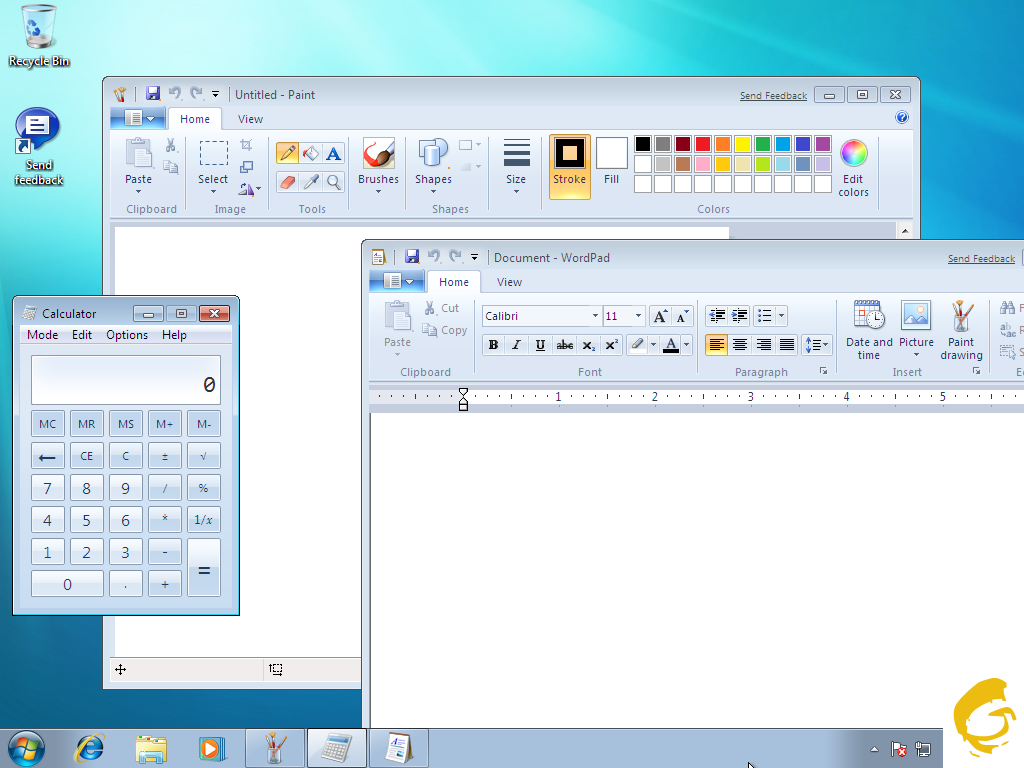Screen dimensions: 1024x768
Task: Select the Pencil tool in Paint
Action: point(287,153)
